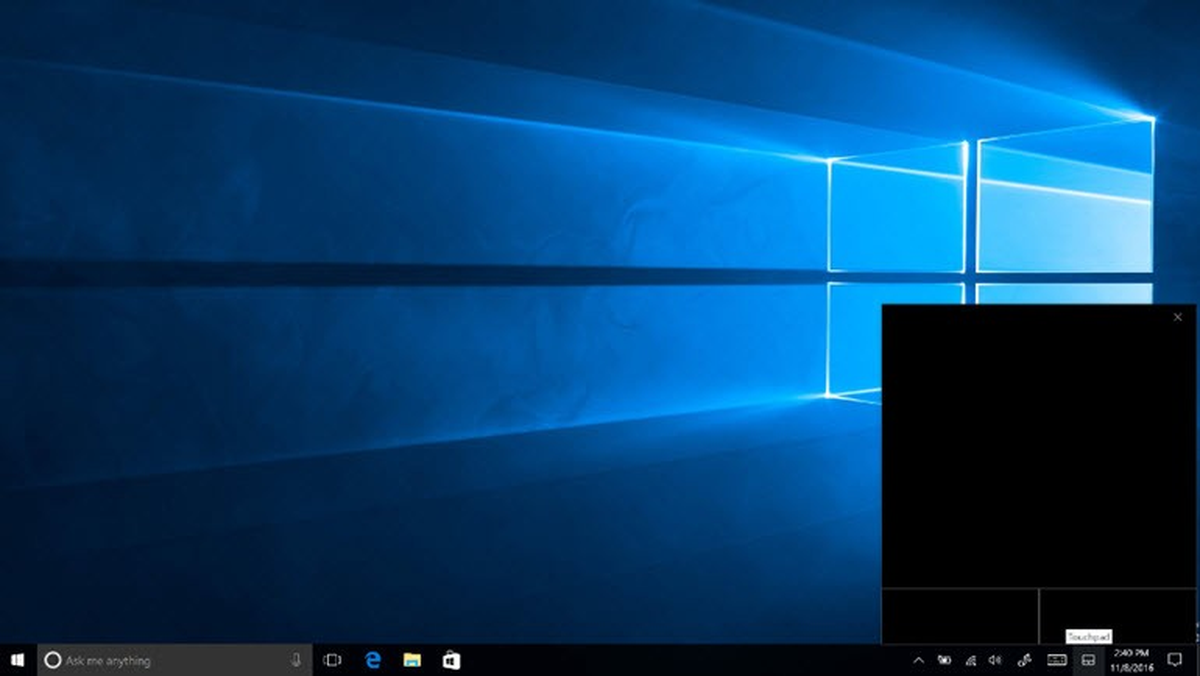Viewport: 1200px width, 676px height.
Task: Open the clock and calendar flyout
Action: 1130,660
